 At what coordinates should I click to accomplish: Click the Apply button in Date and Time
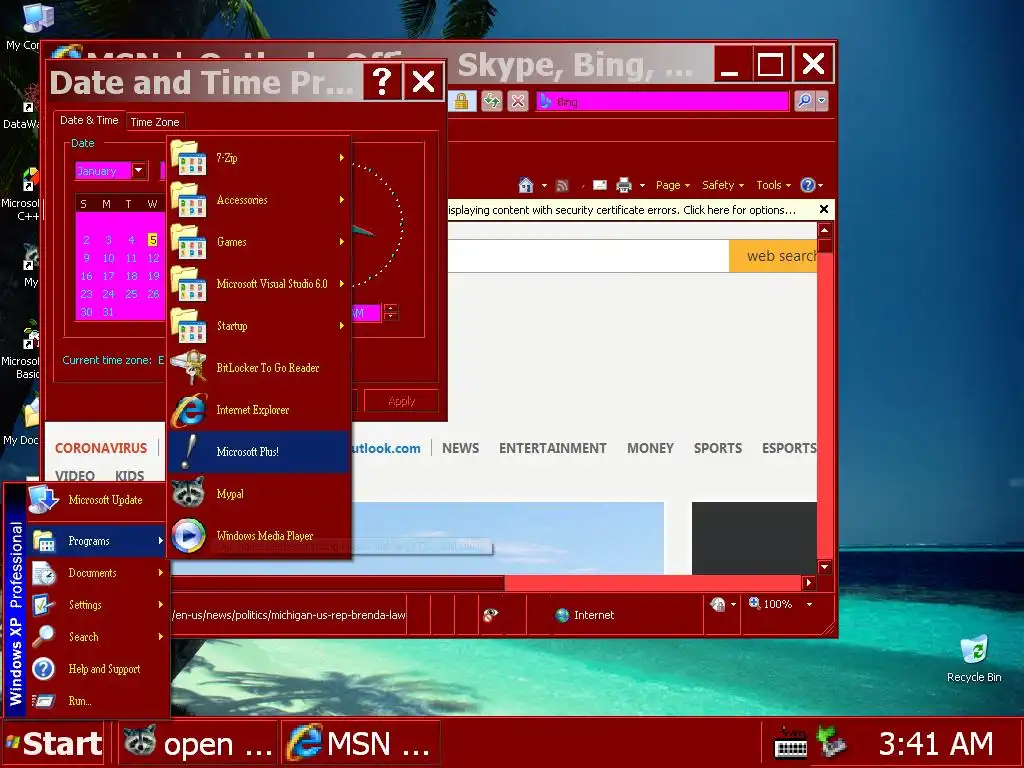coord(401,401)
